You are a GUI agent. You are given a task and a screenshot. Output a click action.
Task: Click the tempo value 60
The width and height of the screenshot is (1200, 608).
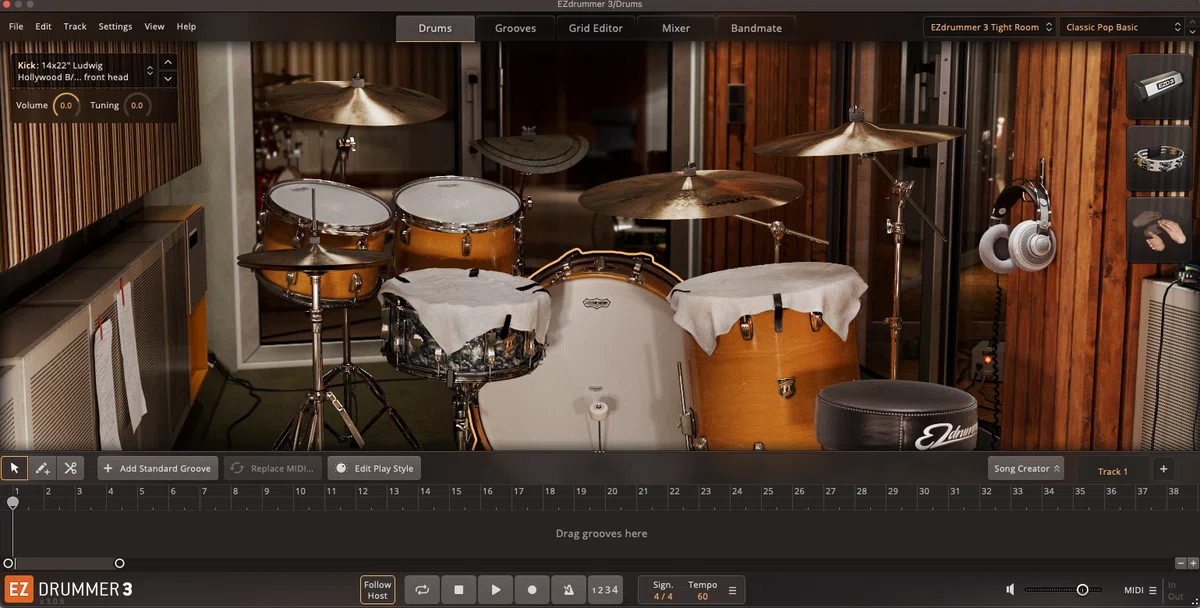702,597
